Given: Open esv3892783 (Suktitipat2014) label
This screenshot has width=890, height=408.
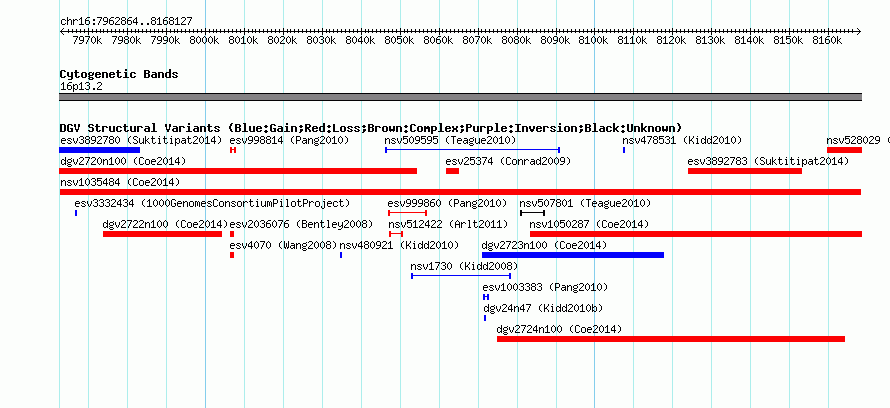Looking at the screenshot, I should [x=768, y=161].
